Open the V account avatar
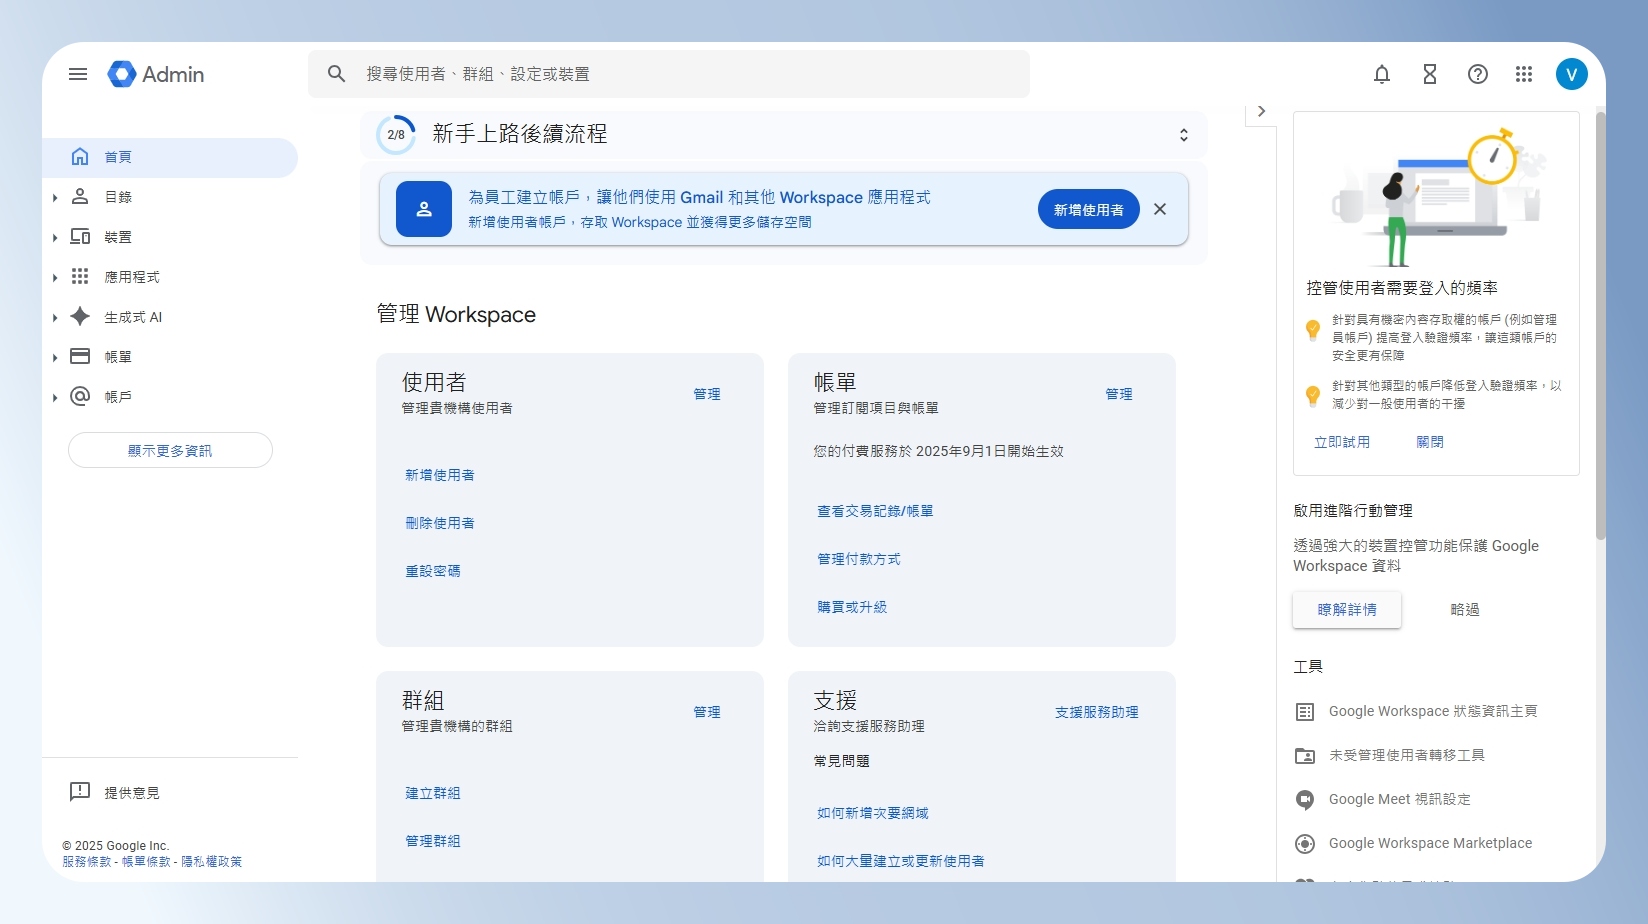The image size is (1648, 924). pos(1572,74)
